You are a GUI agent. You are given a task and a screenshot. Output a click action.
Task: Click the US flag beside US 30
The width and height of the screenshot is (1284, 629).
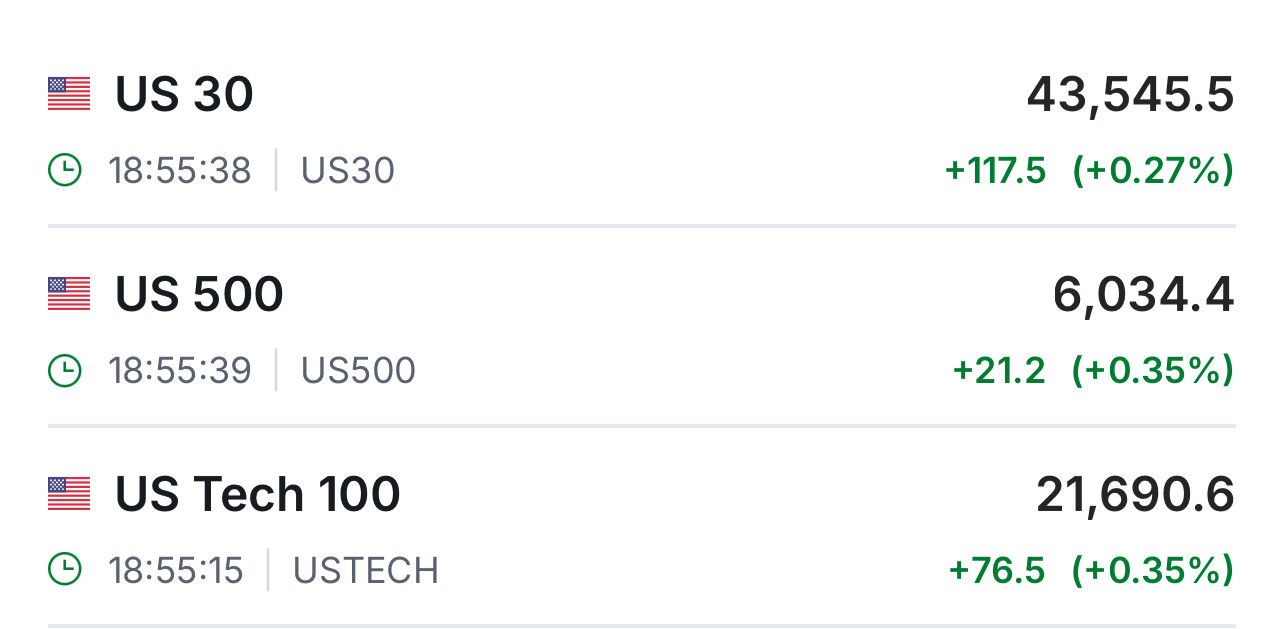pos(69,94)
